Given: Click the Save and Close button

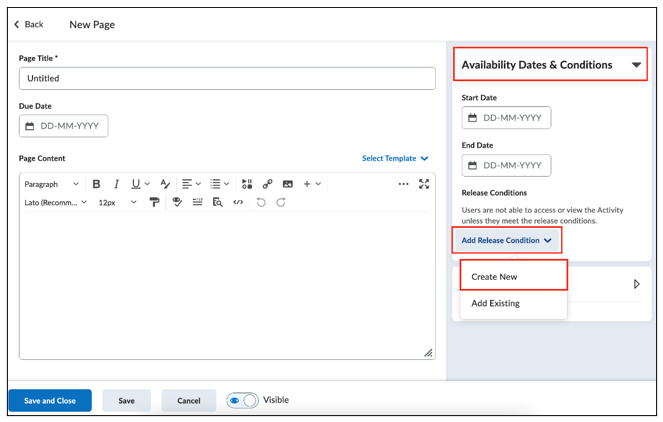Looking at the screenshot, I should click(50, 400).
